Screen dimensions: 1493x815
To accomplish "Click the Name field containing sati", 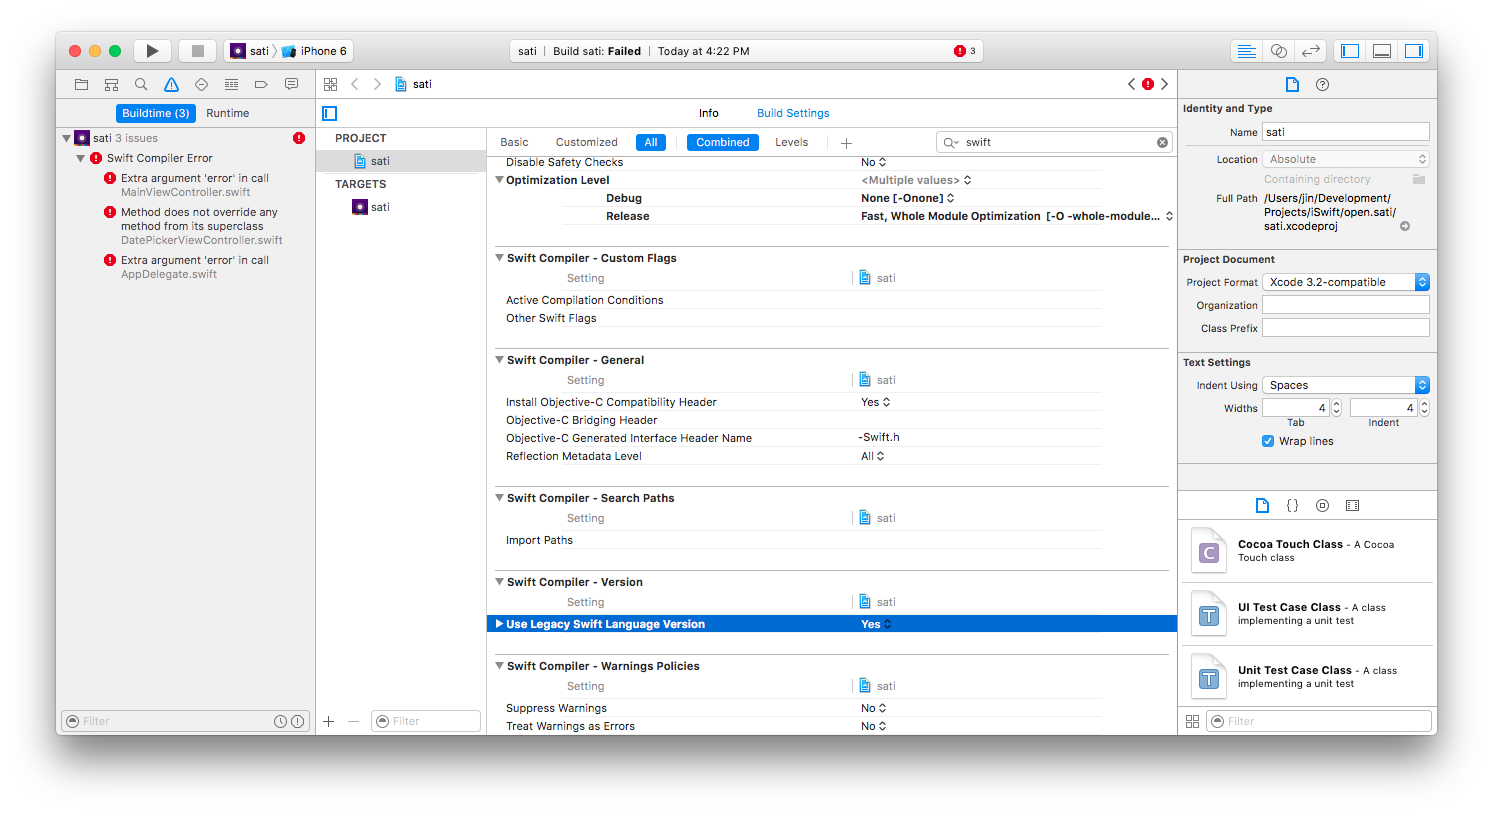I will (1346, 132).
